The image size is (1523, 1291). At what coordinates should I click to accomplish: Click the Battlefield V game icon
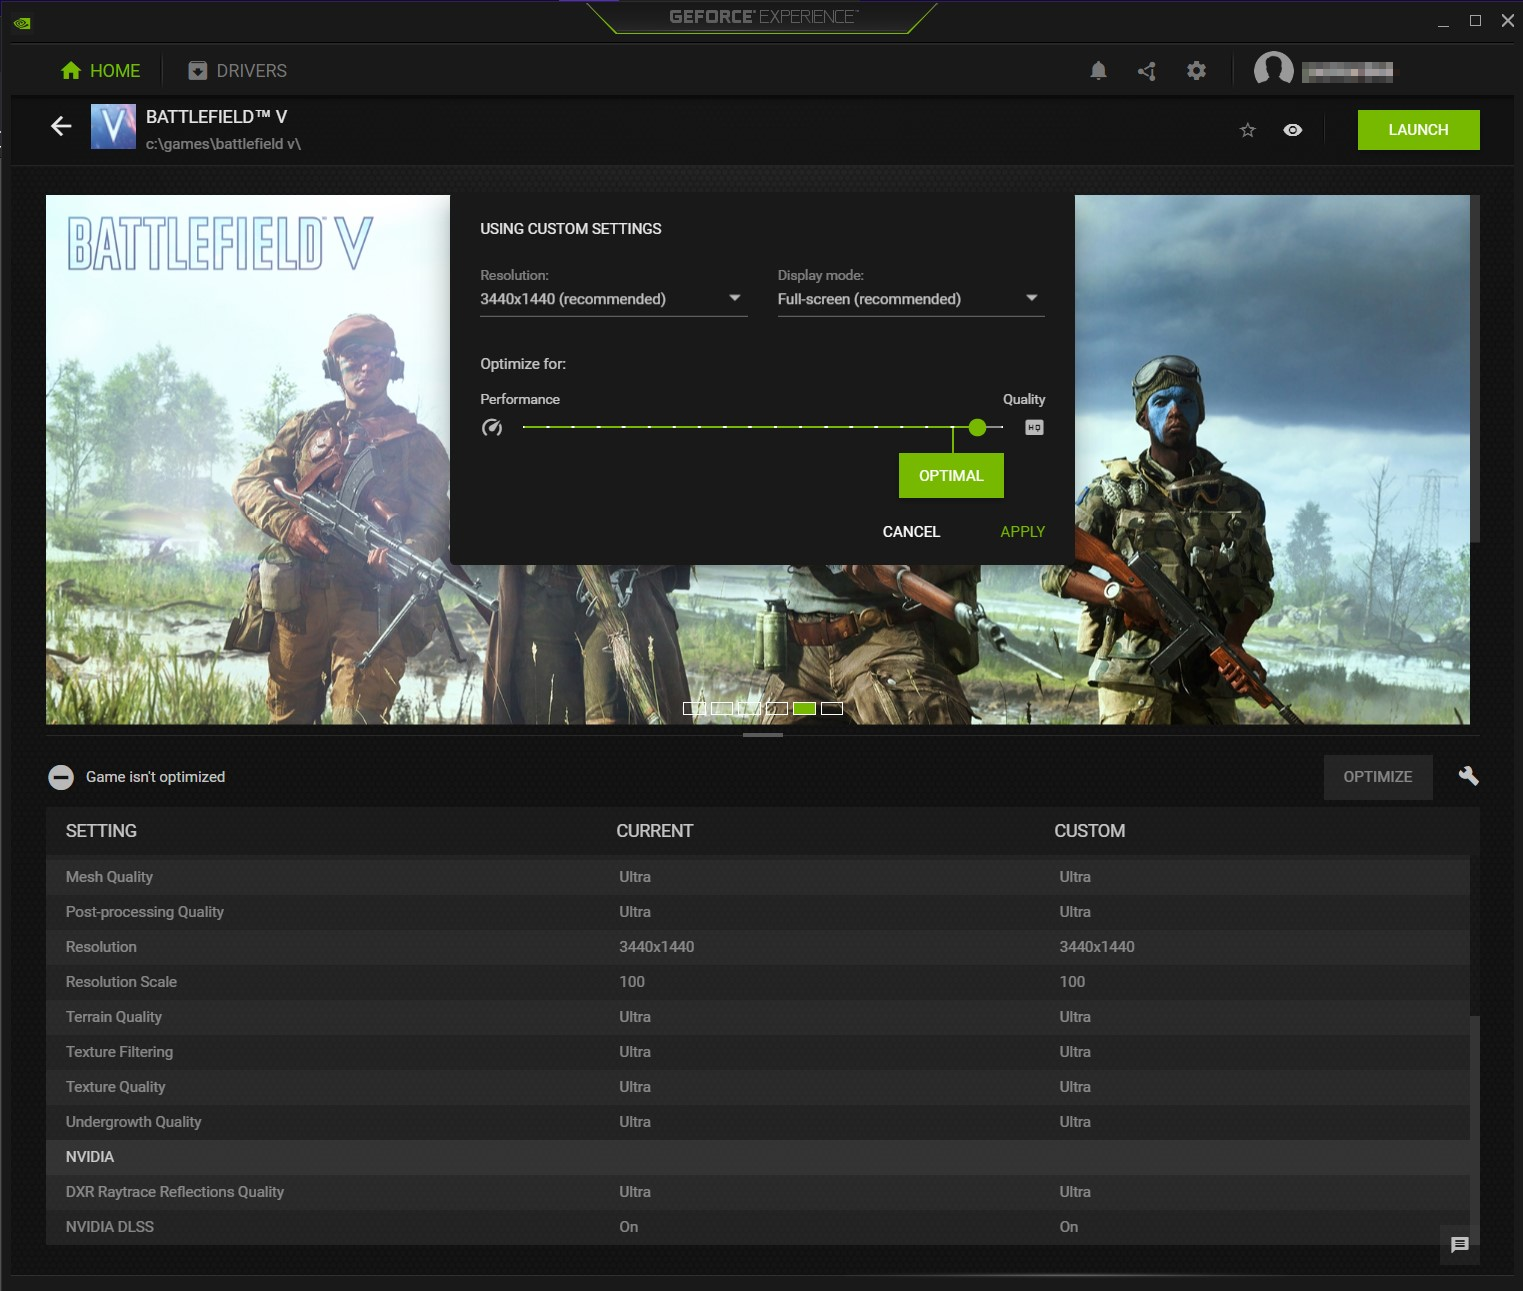[113, 127]
